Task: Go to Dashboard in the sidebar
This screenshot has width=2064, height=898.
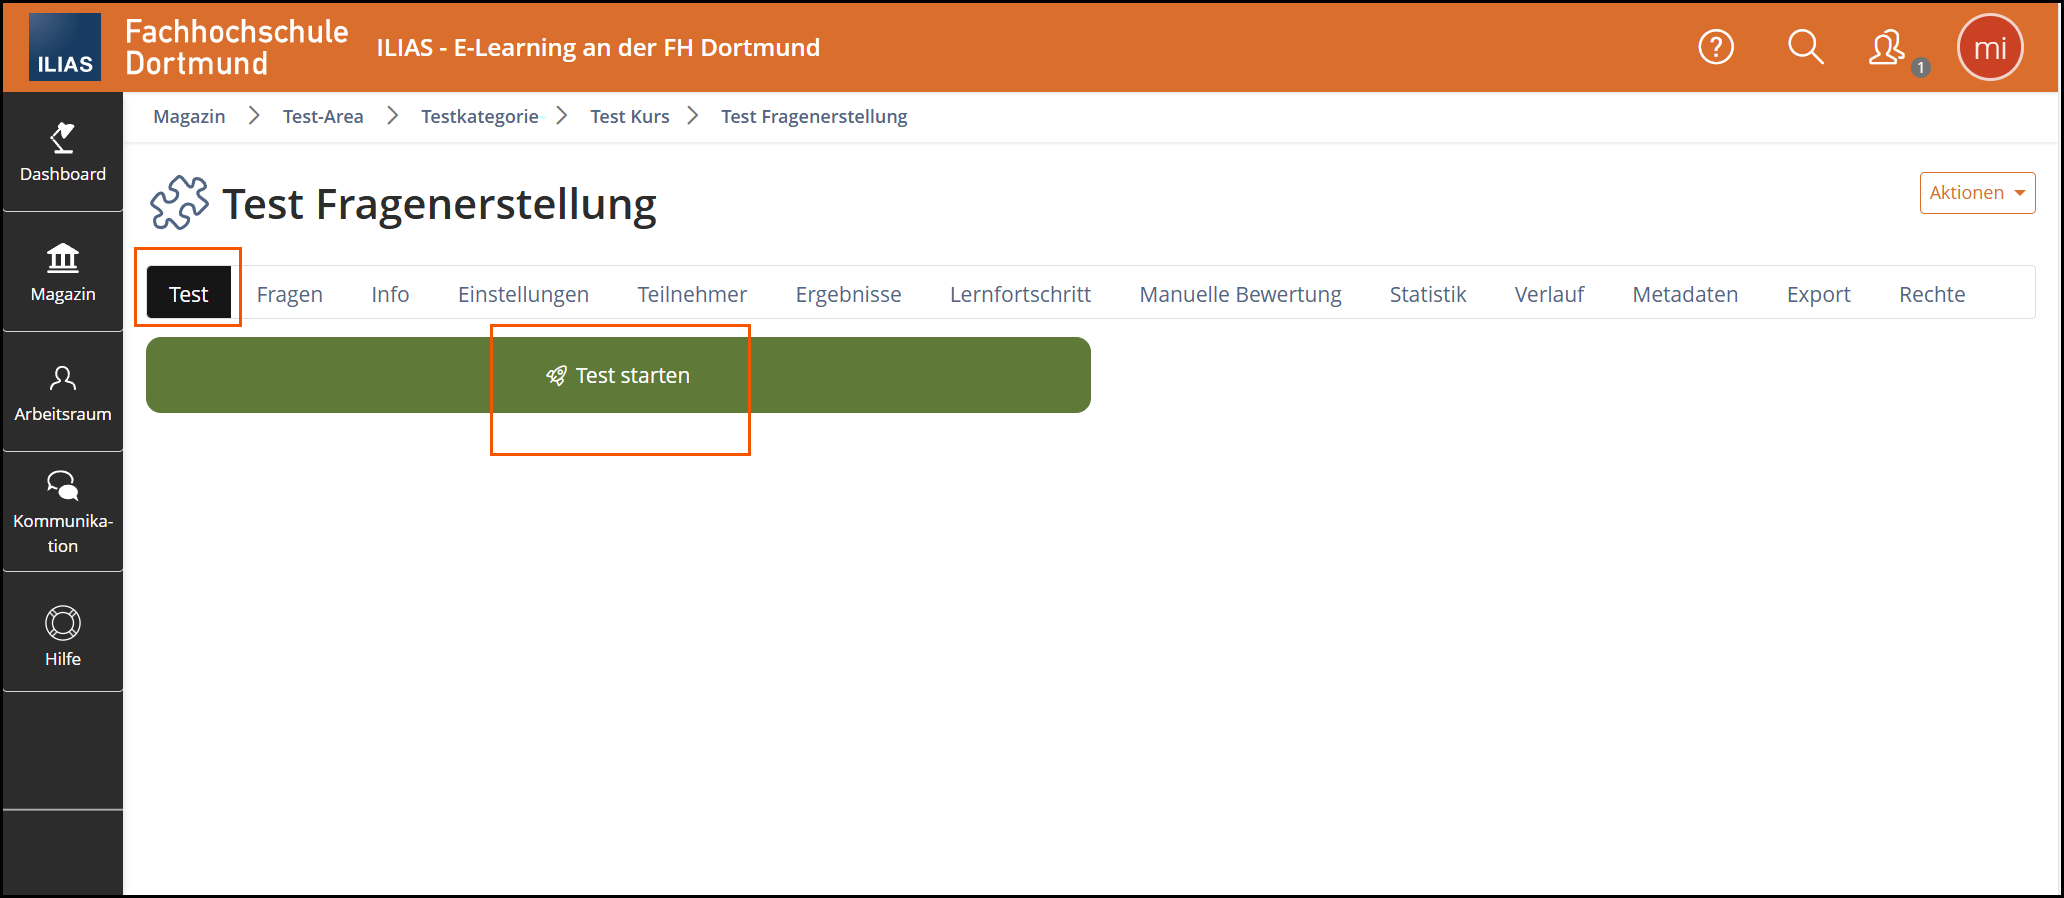Action: pos(62,152)
